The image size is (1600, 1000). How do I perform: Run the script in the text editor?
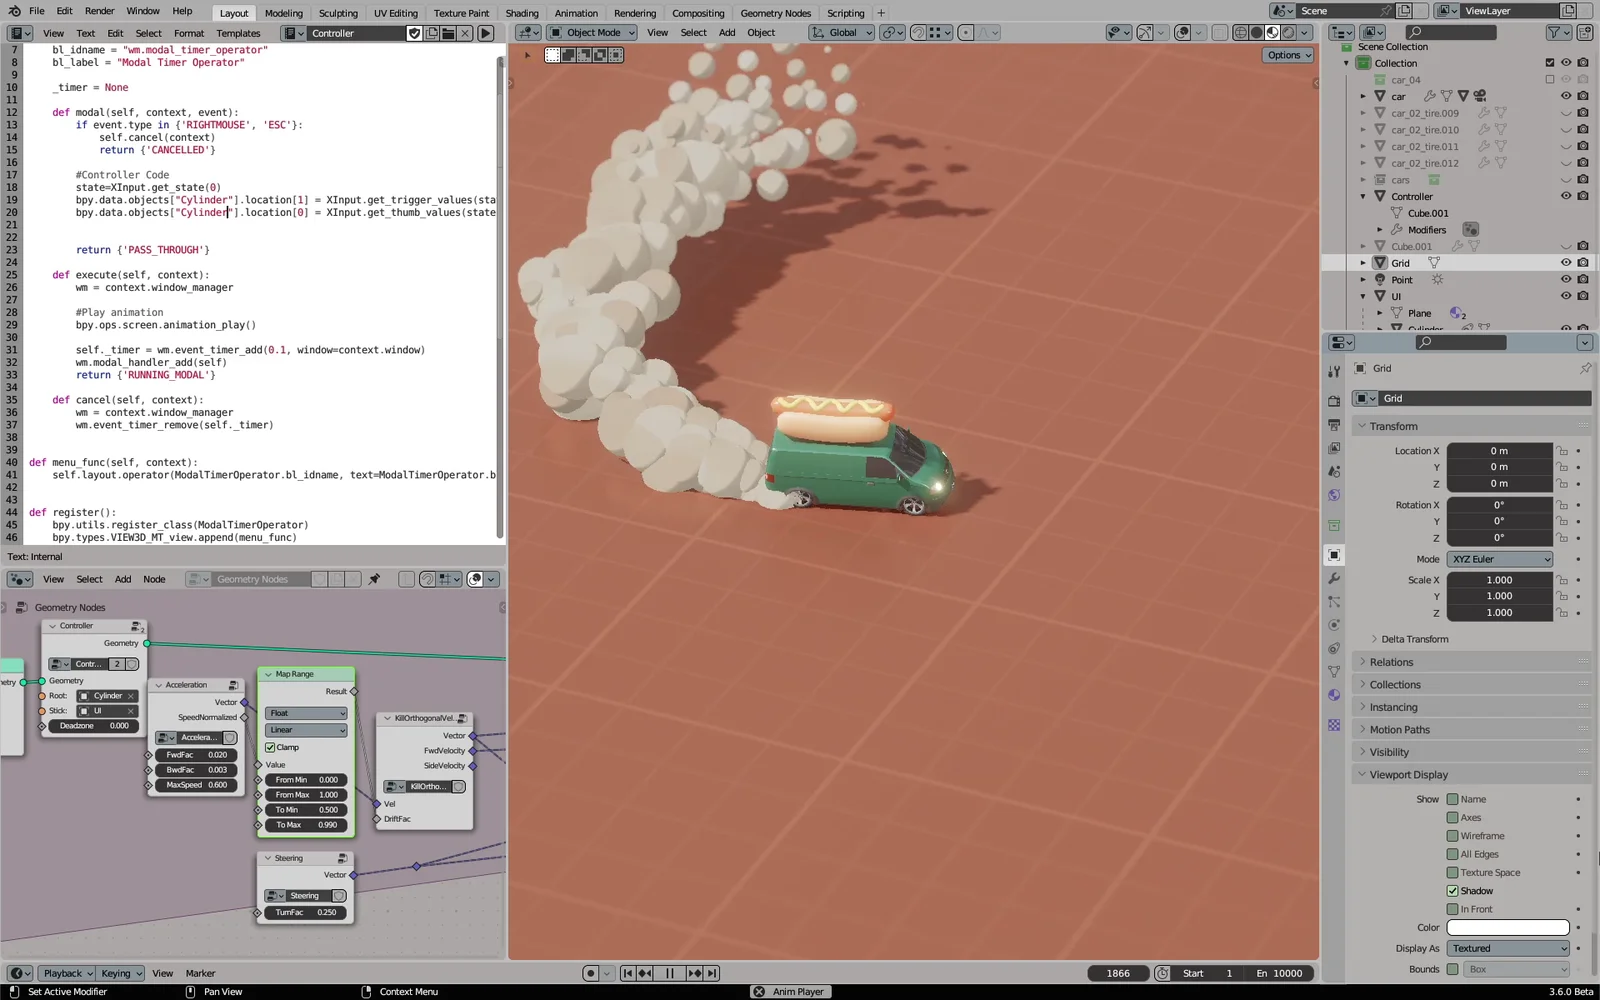(x=485, y=33)
